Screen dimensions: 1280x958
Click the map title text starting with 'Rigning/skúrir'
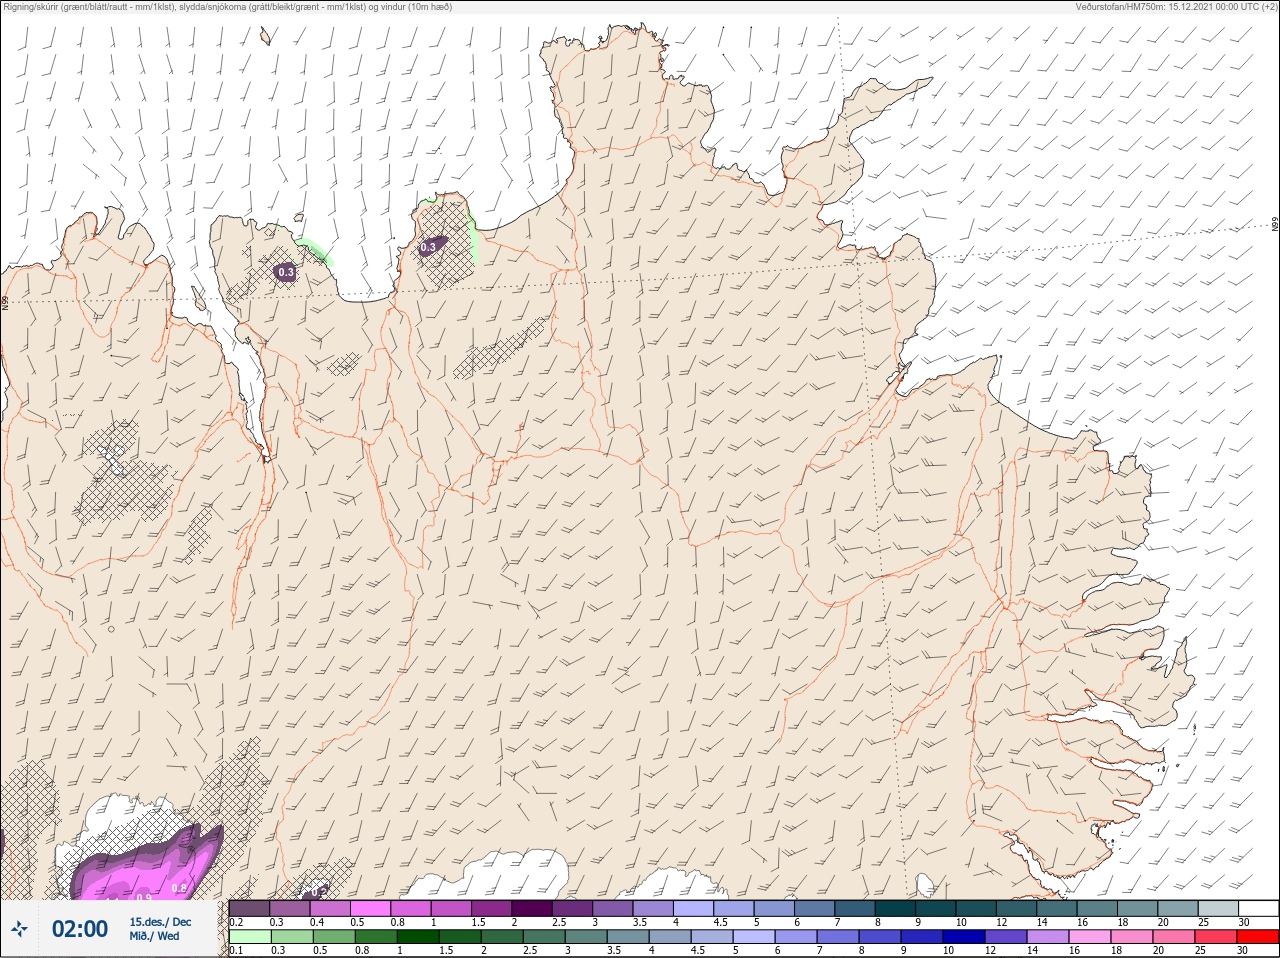pos(228,7)
